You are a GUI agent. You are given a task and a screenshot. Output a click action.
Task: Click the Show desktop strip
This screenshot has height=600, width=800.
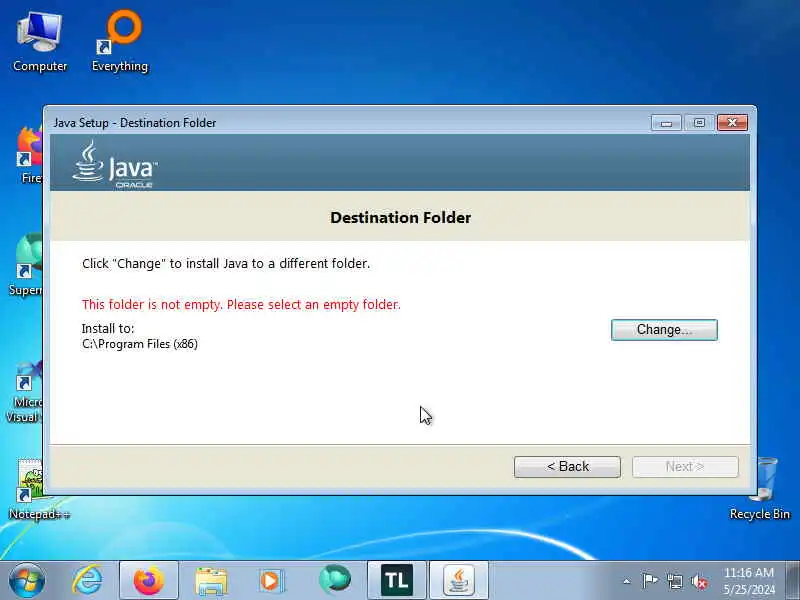(793, 580)
